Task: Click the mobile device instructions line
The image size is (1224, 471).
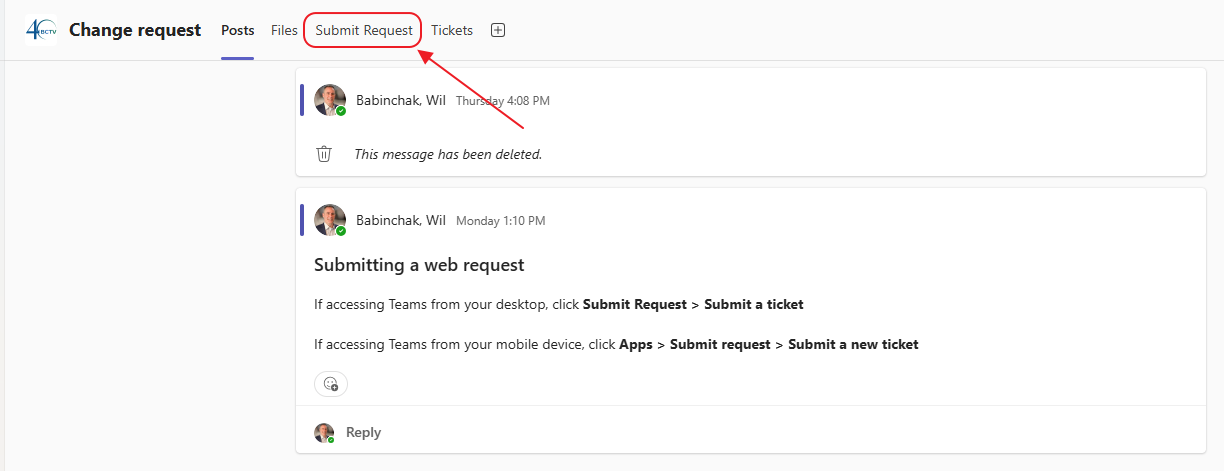Action: pos(616,344)
